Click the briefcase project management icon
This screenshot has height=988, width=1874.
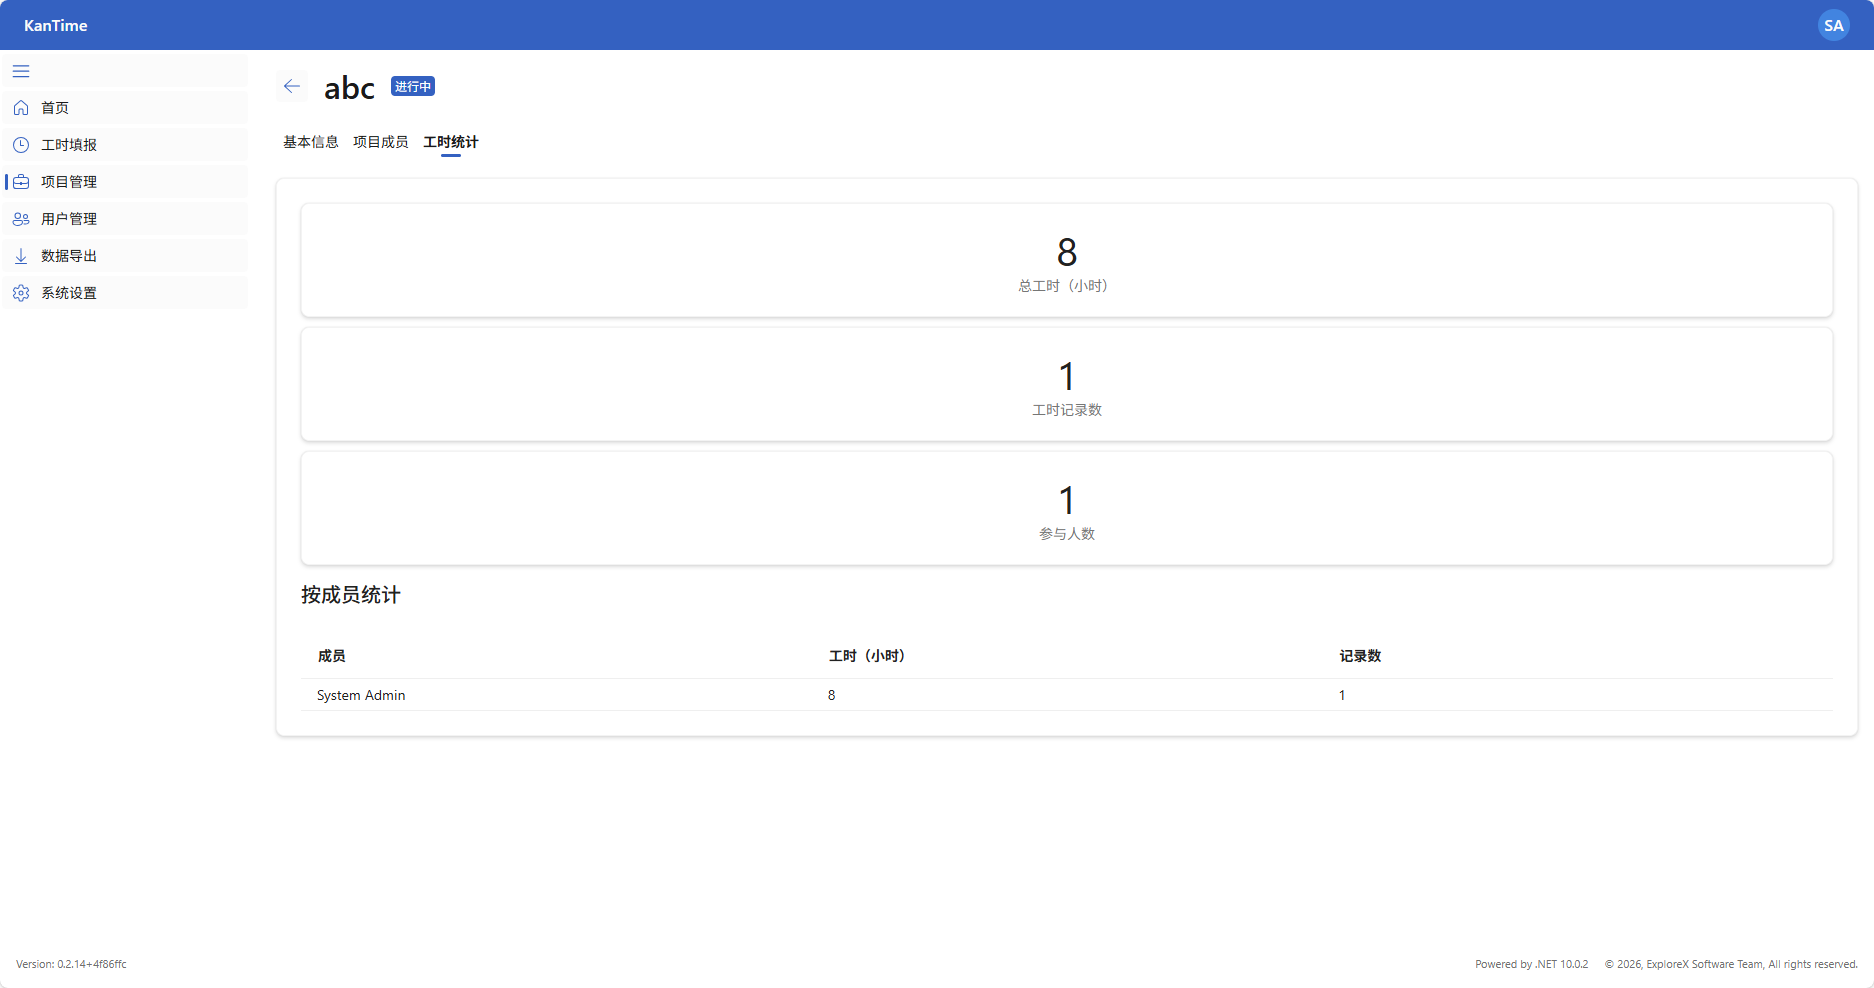pyautogui.click(x=21, y=182)
